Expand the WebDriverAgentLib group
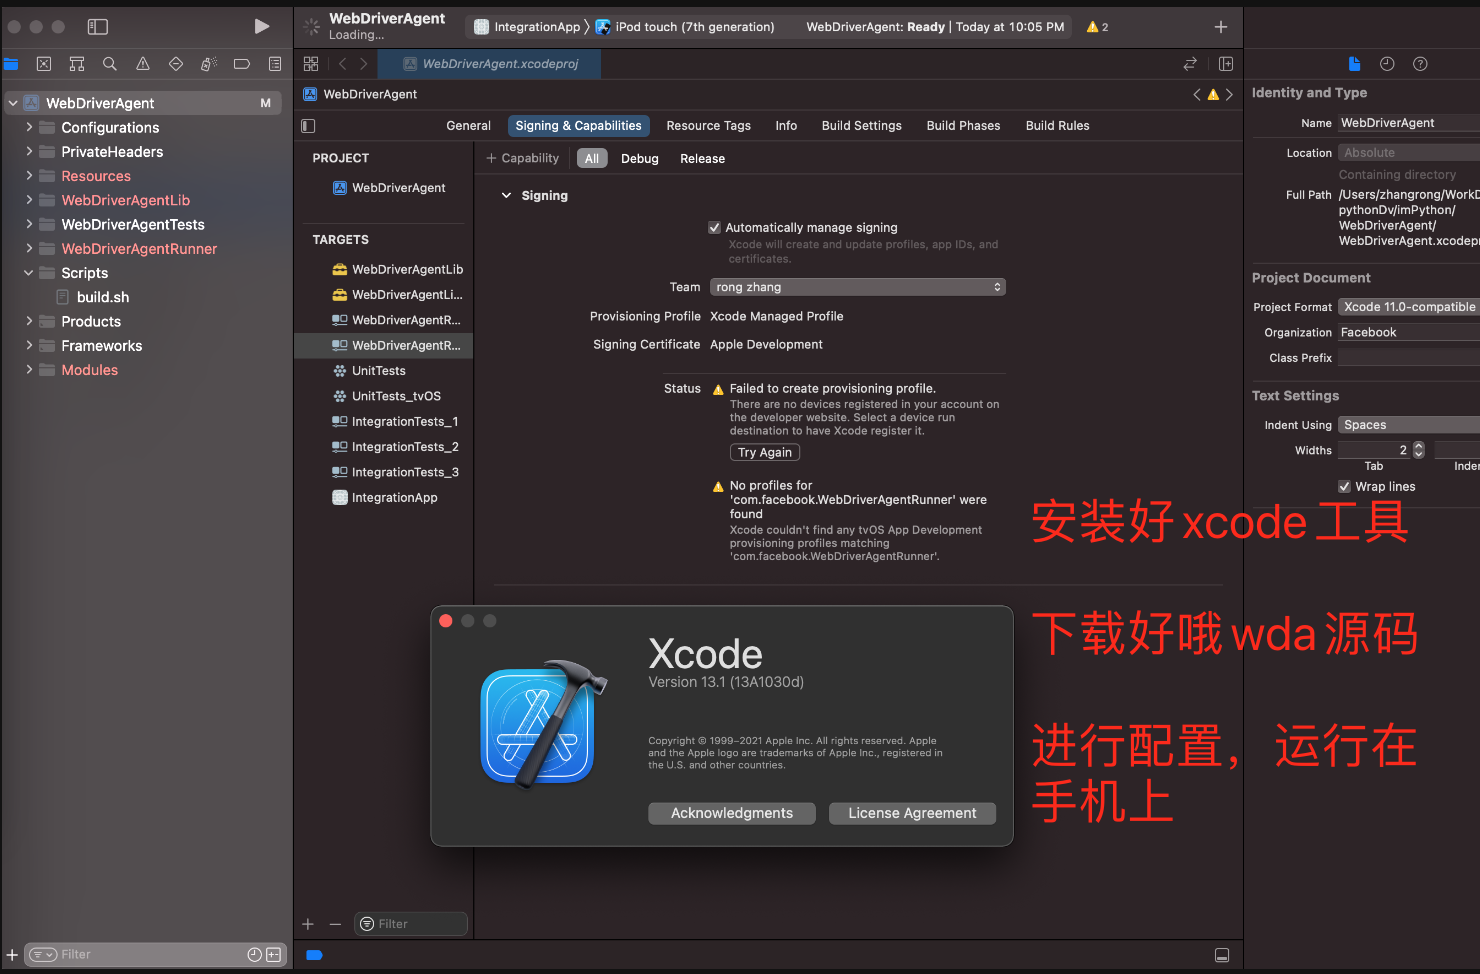1480x974 pixels. pos(29,200)
